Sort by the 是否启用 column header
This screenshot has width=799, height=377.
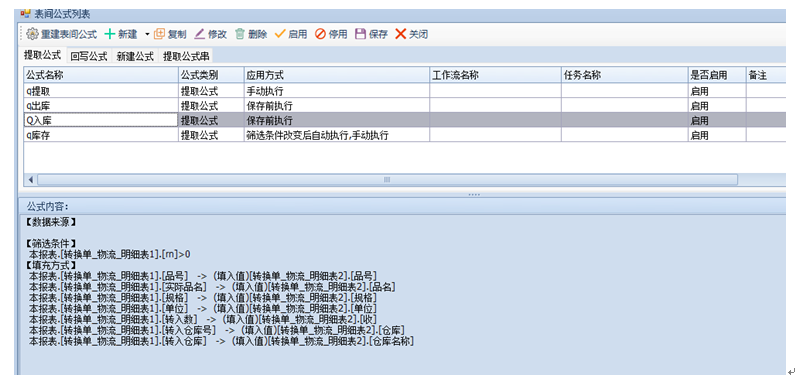(x=717, y=75)
